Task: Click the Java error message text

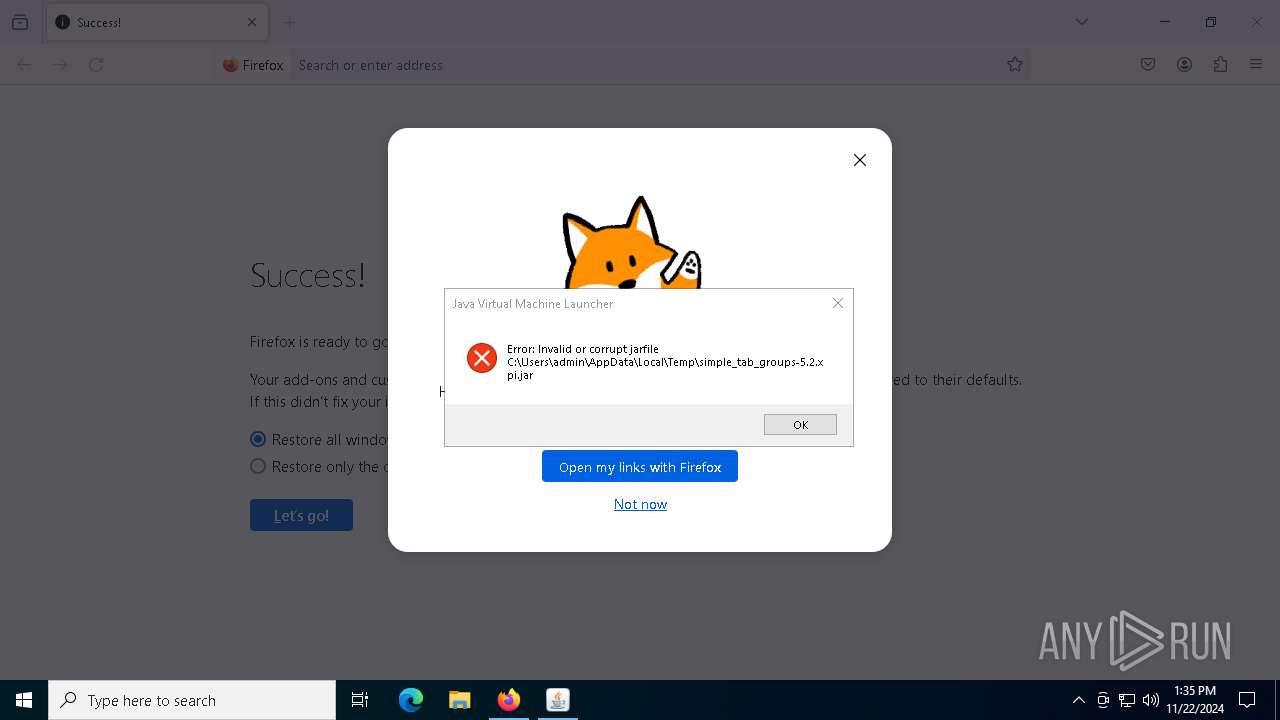Action: pos(665,362)
